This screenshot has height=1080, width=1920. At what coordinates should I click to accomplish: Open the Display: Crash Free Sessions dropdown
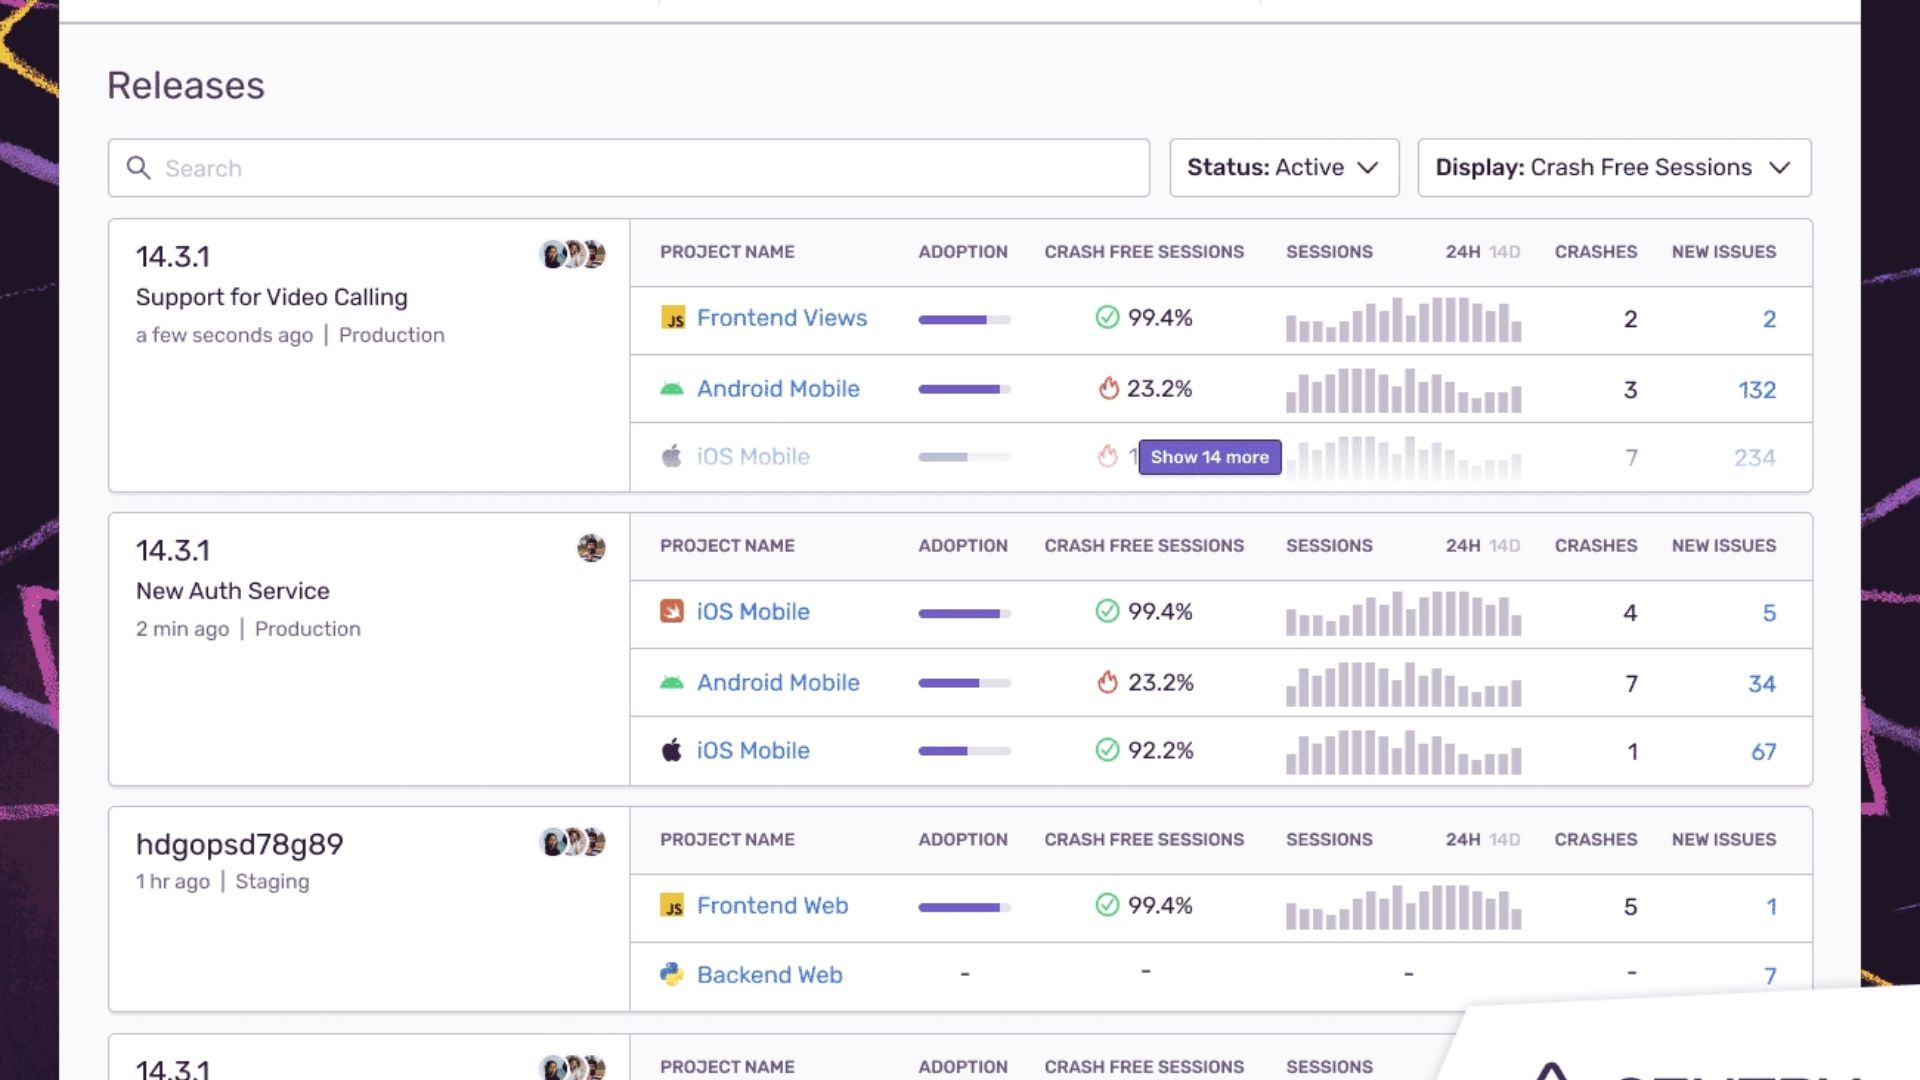(x=1613, y=167)
